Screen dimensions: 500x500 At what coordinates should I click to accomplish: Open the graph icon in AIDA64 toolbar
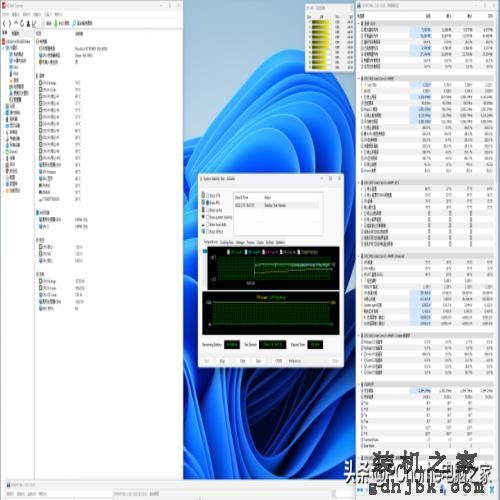point(34,23)
